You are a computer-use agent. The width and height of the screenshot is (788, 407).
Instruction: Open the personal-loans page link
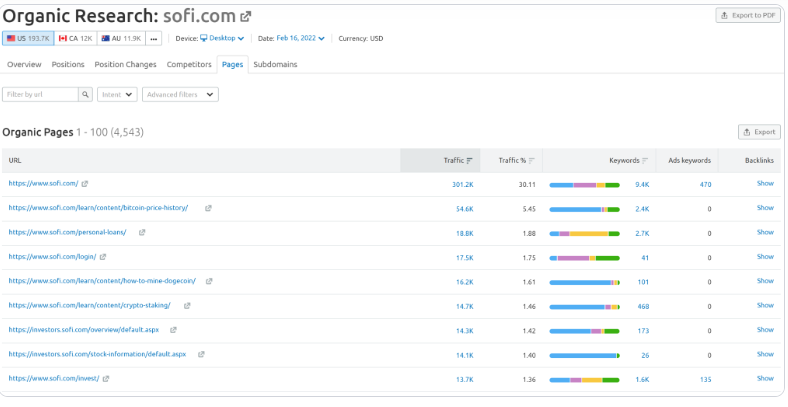[67, 232]
